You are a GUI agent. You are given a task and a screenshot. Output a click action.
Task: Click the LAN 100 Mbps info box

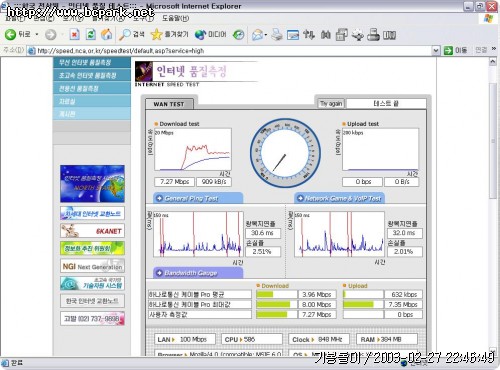[186, 339]
